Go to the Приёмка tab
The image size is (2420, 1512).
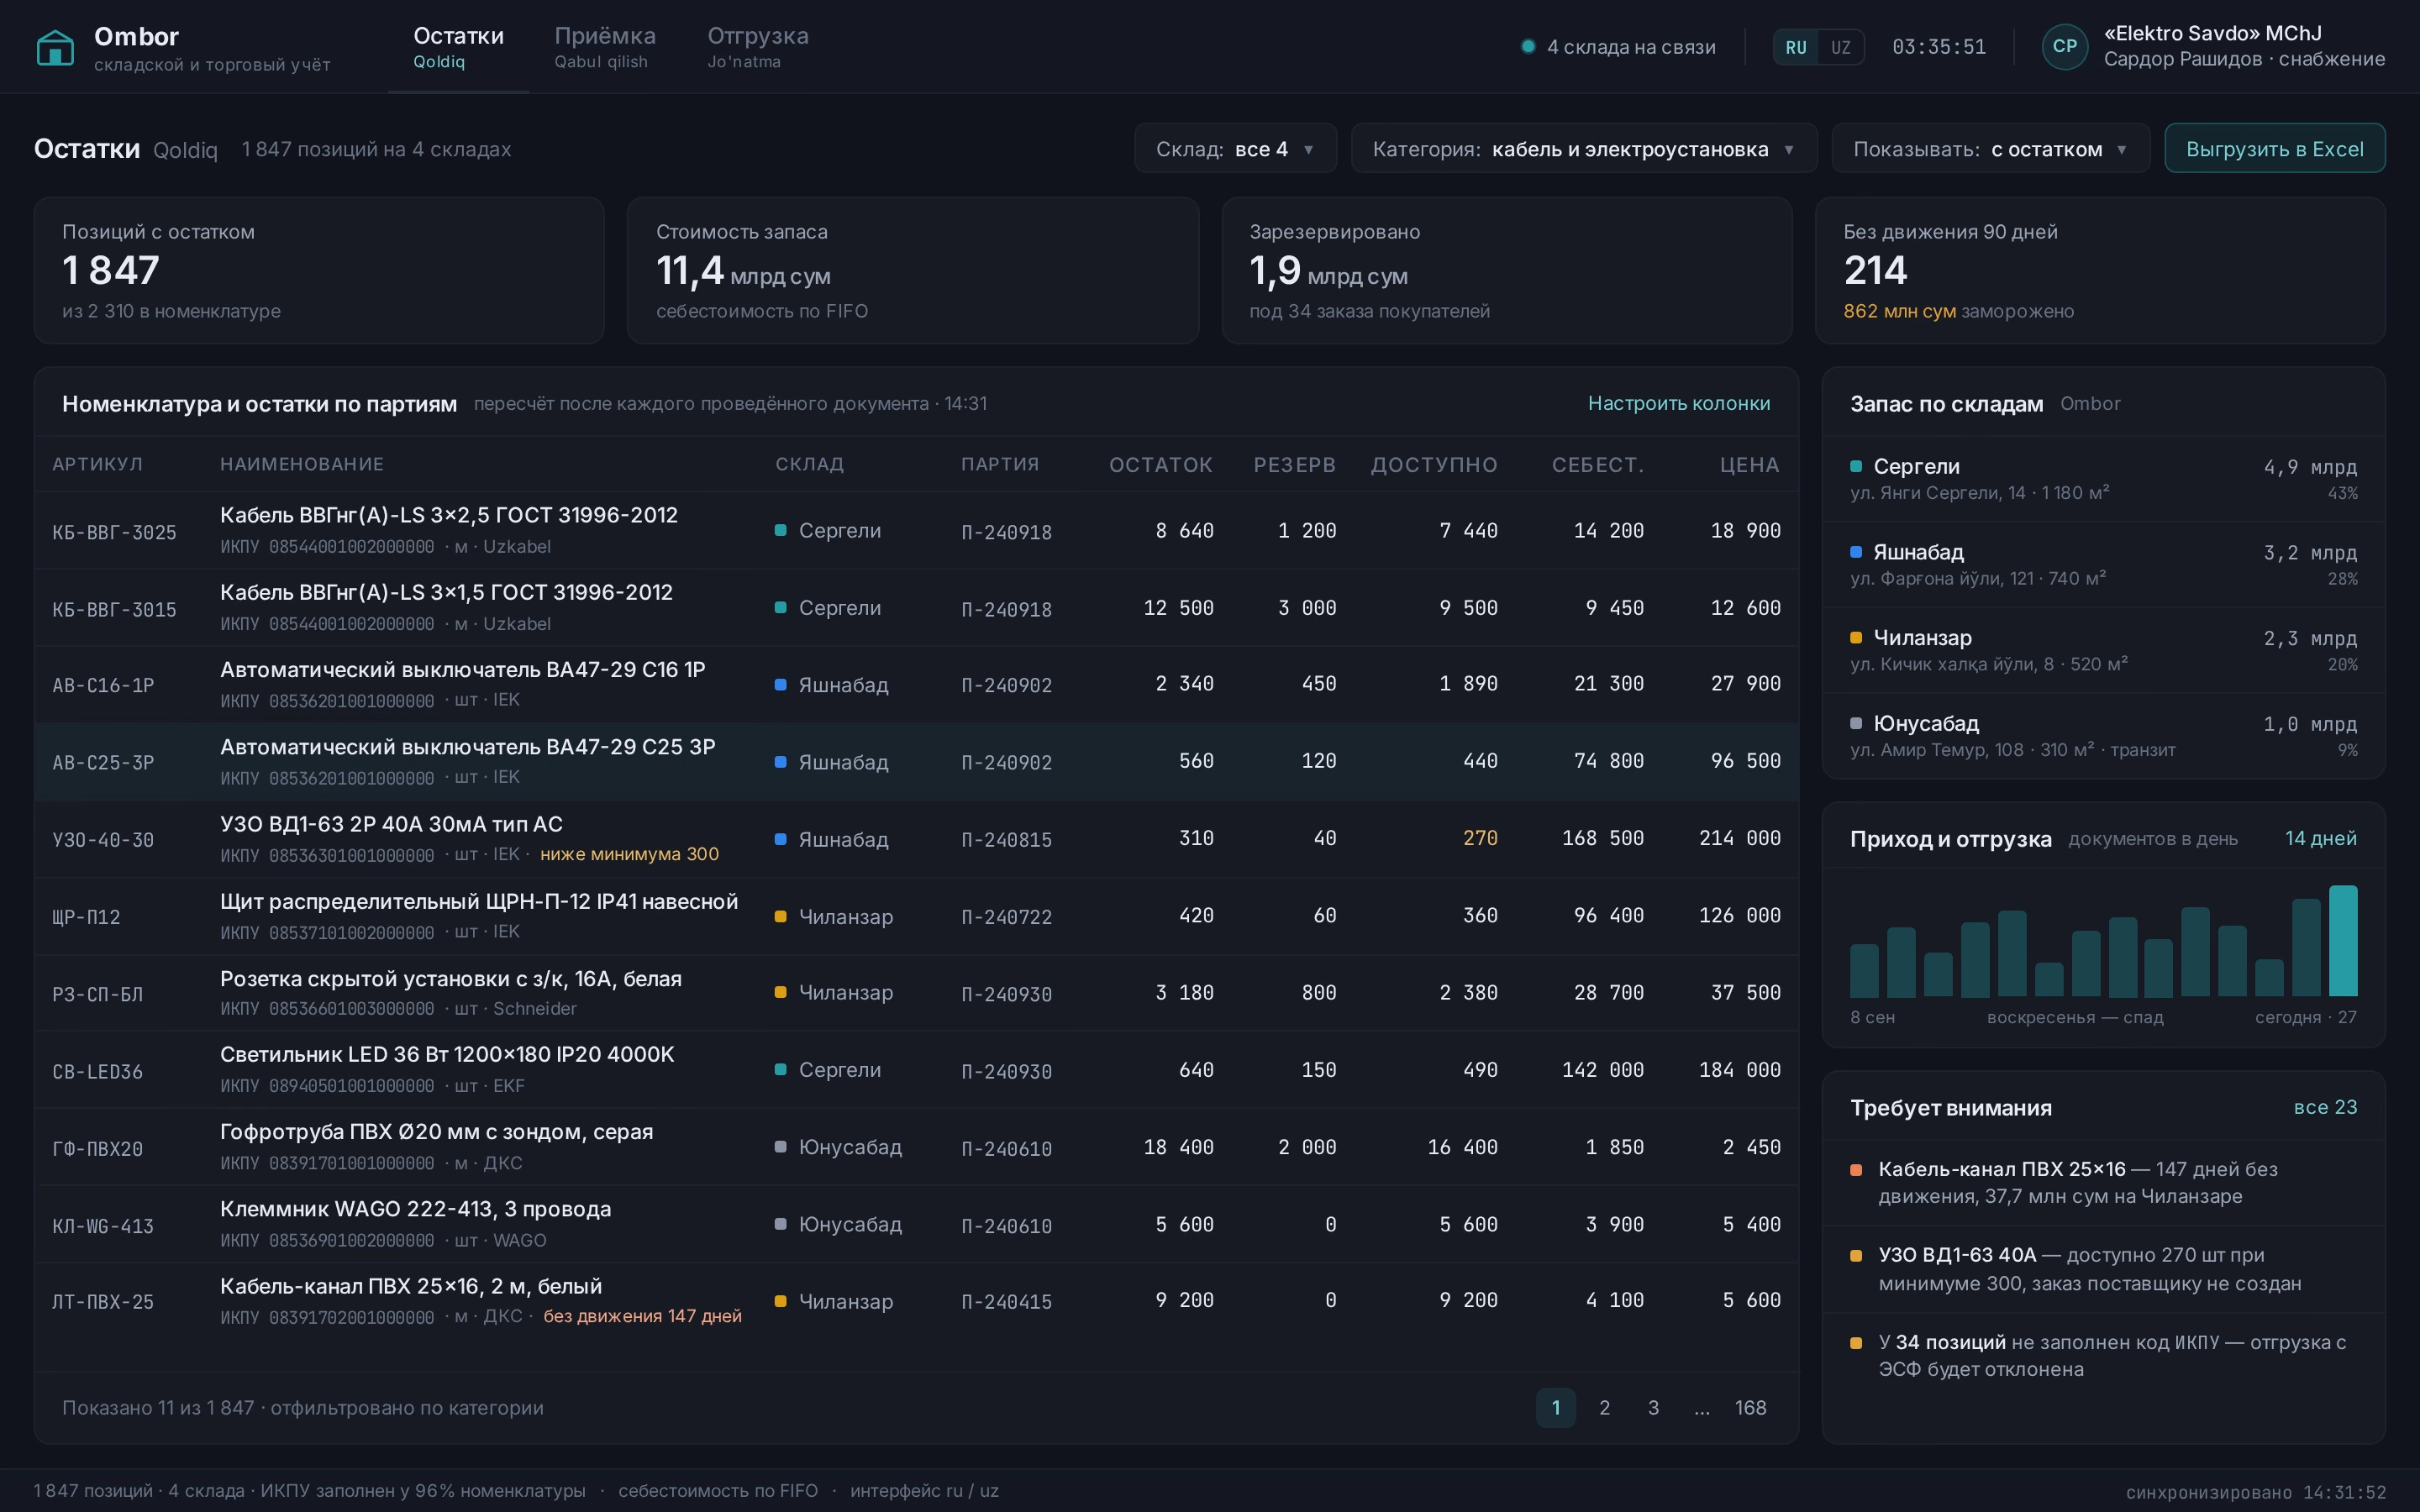(605, 47)
